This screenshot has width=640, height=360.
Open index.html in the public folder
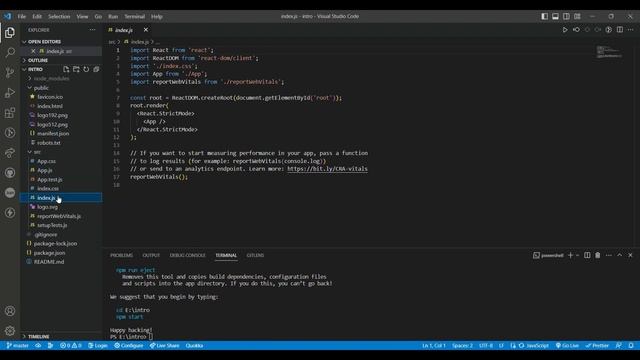coord(50,106)
